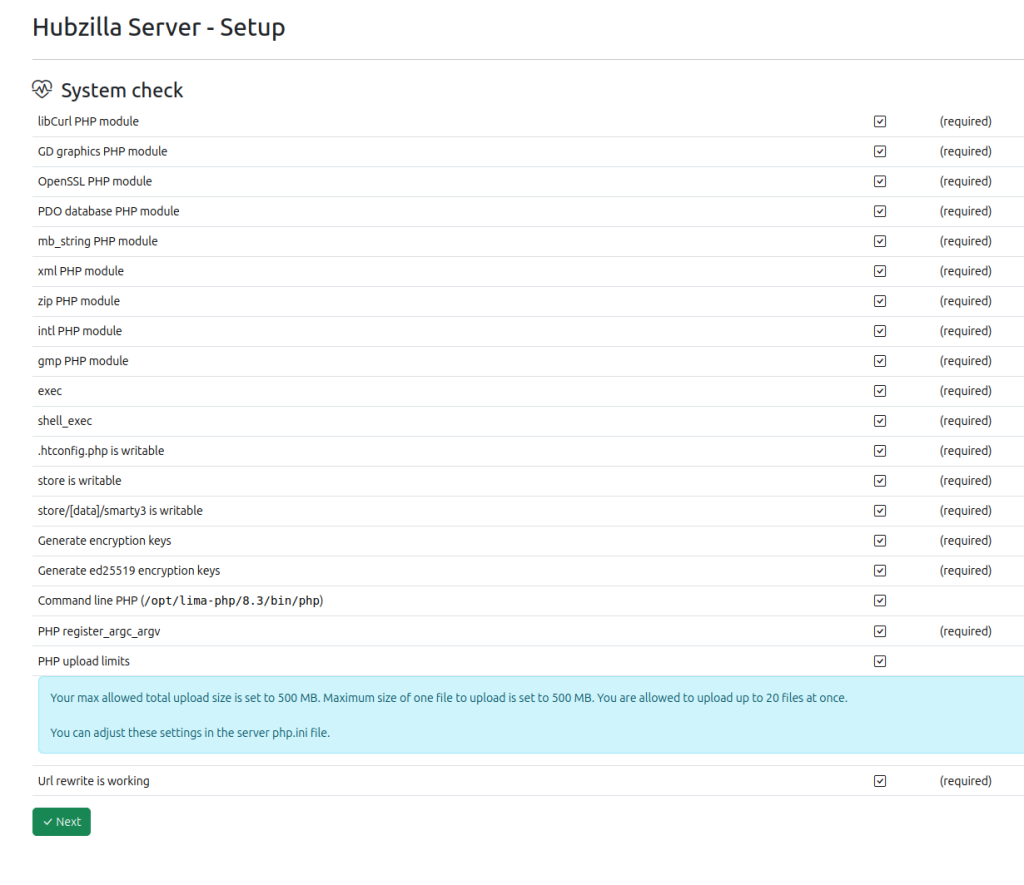
Task: Click the mb_string PHP module checkmark
Action: [x=880, y=241]
